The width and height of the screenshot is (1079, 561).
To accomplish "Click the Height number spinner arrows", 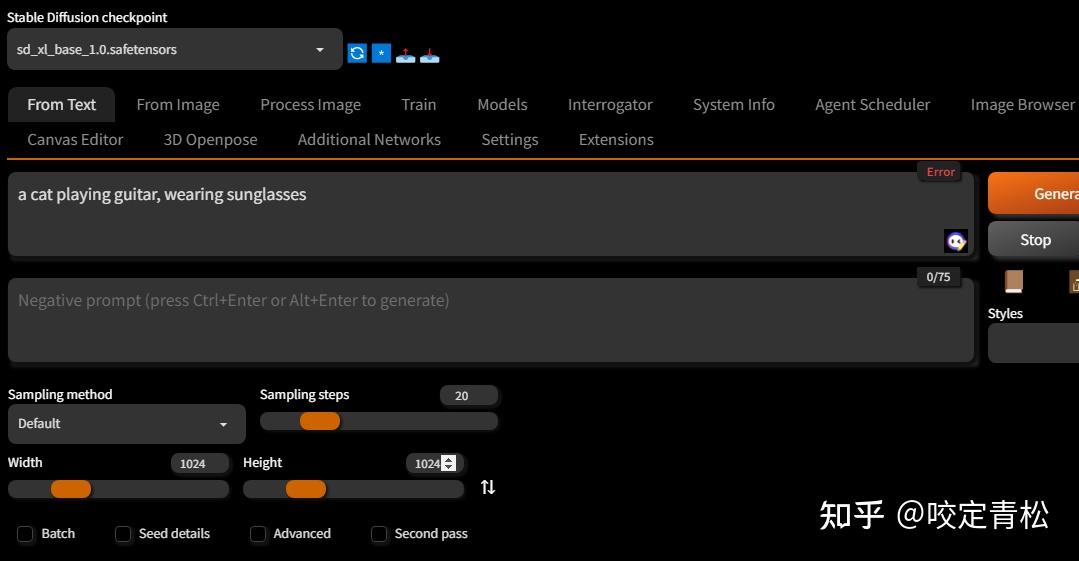I will (x=449, y=463).
